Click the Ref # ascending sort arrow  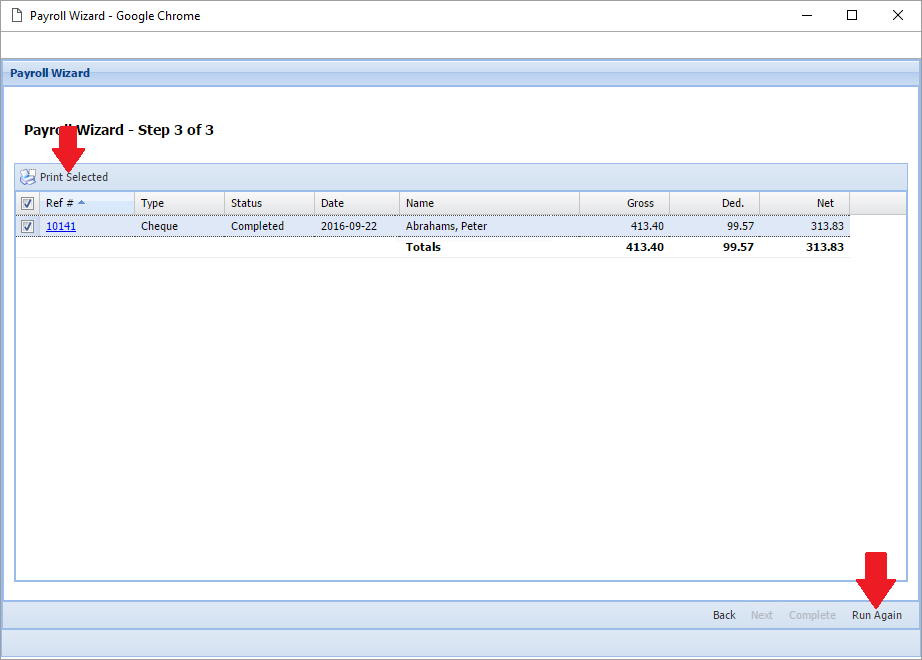click(x=82, y=202)
